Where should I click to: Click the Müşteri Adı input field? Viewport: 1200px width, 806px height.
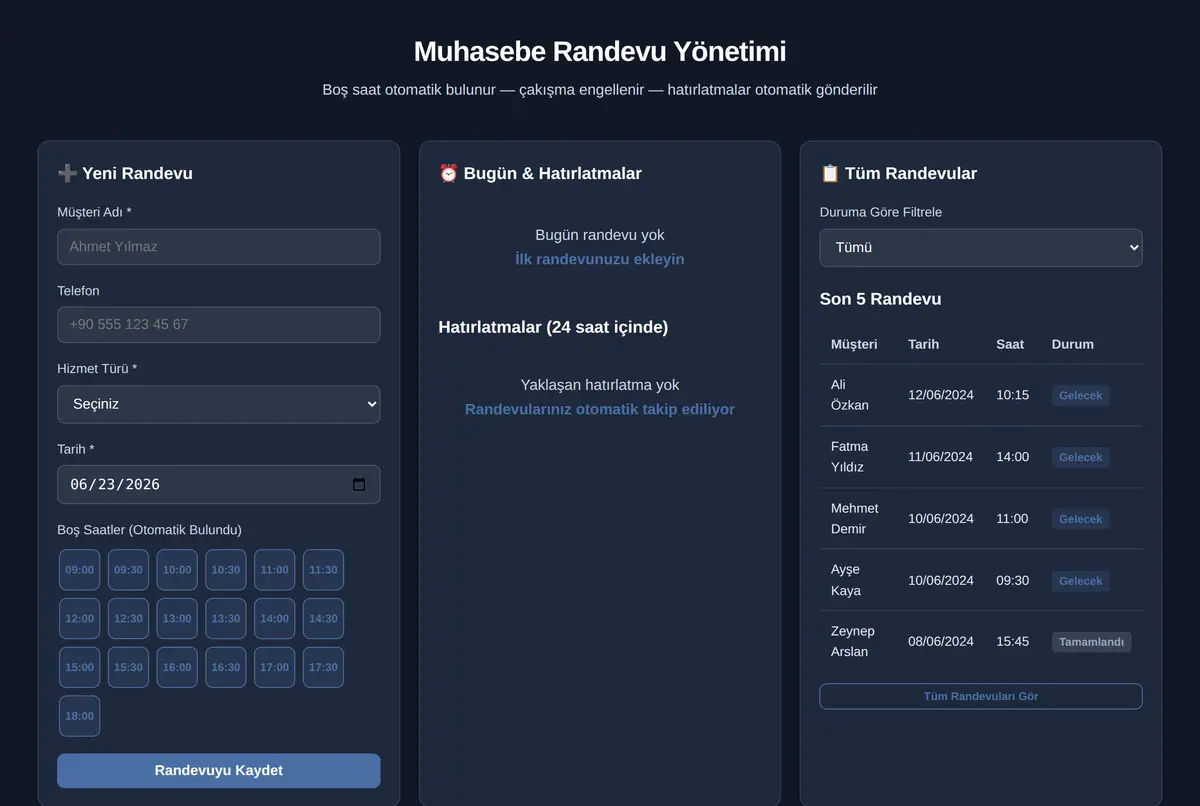point(218,247)
